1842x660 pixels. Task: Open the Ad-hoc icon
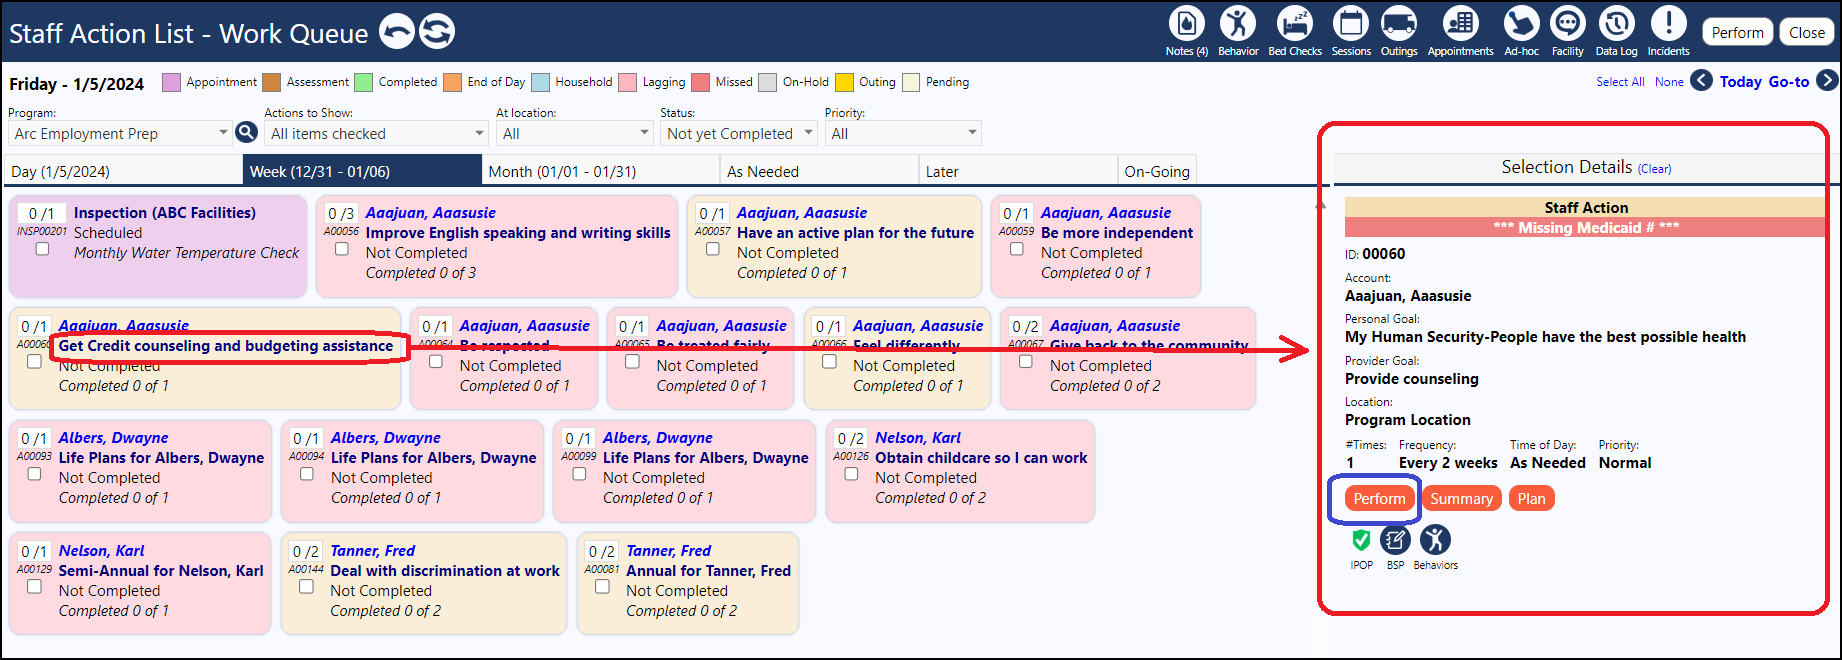(x=1521, y=23)
